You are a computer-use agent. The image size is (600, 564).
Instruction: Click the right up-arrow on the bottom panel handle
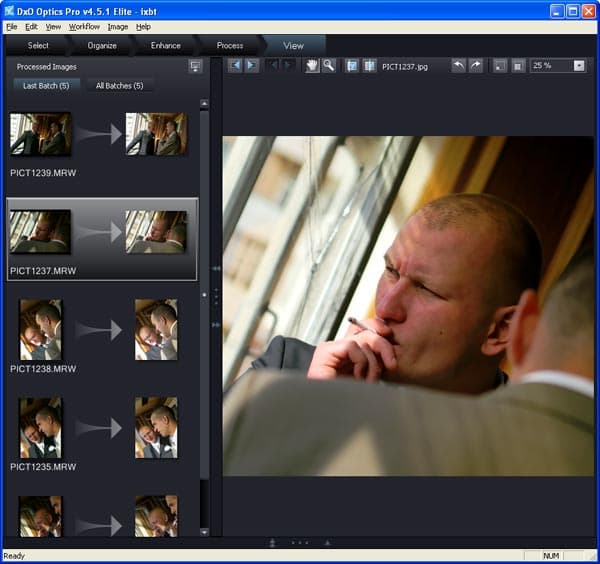tap(328, 543)
